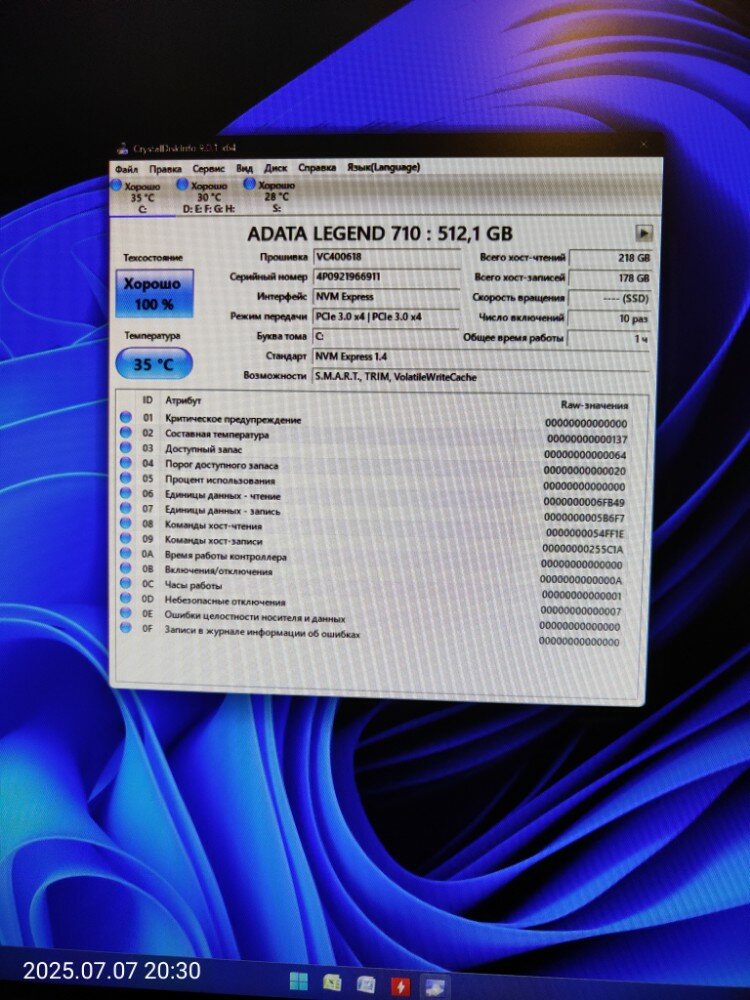Click the blue status dot for attribute 03
This screenshot has height=1000, width=750.
pyautogui.click(x=126, y=448)
